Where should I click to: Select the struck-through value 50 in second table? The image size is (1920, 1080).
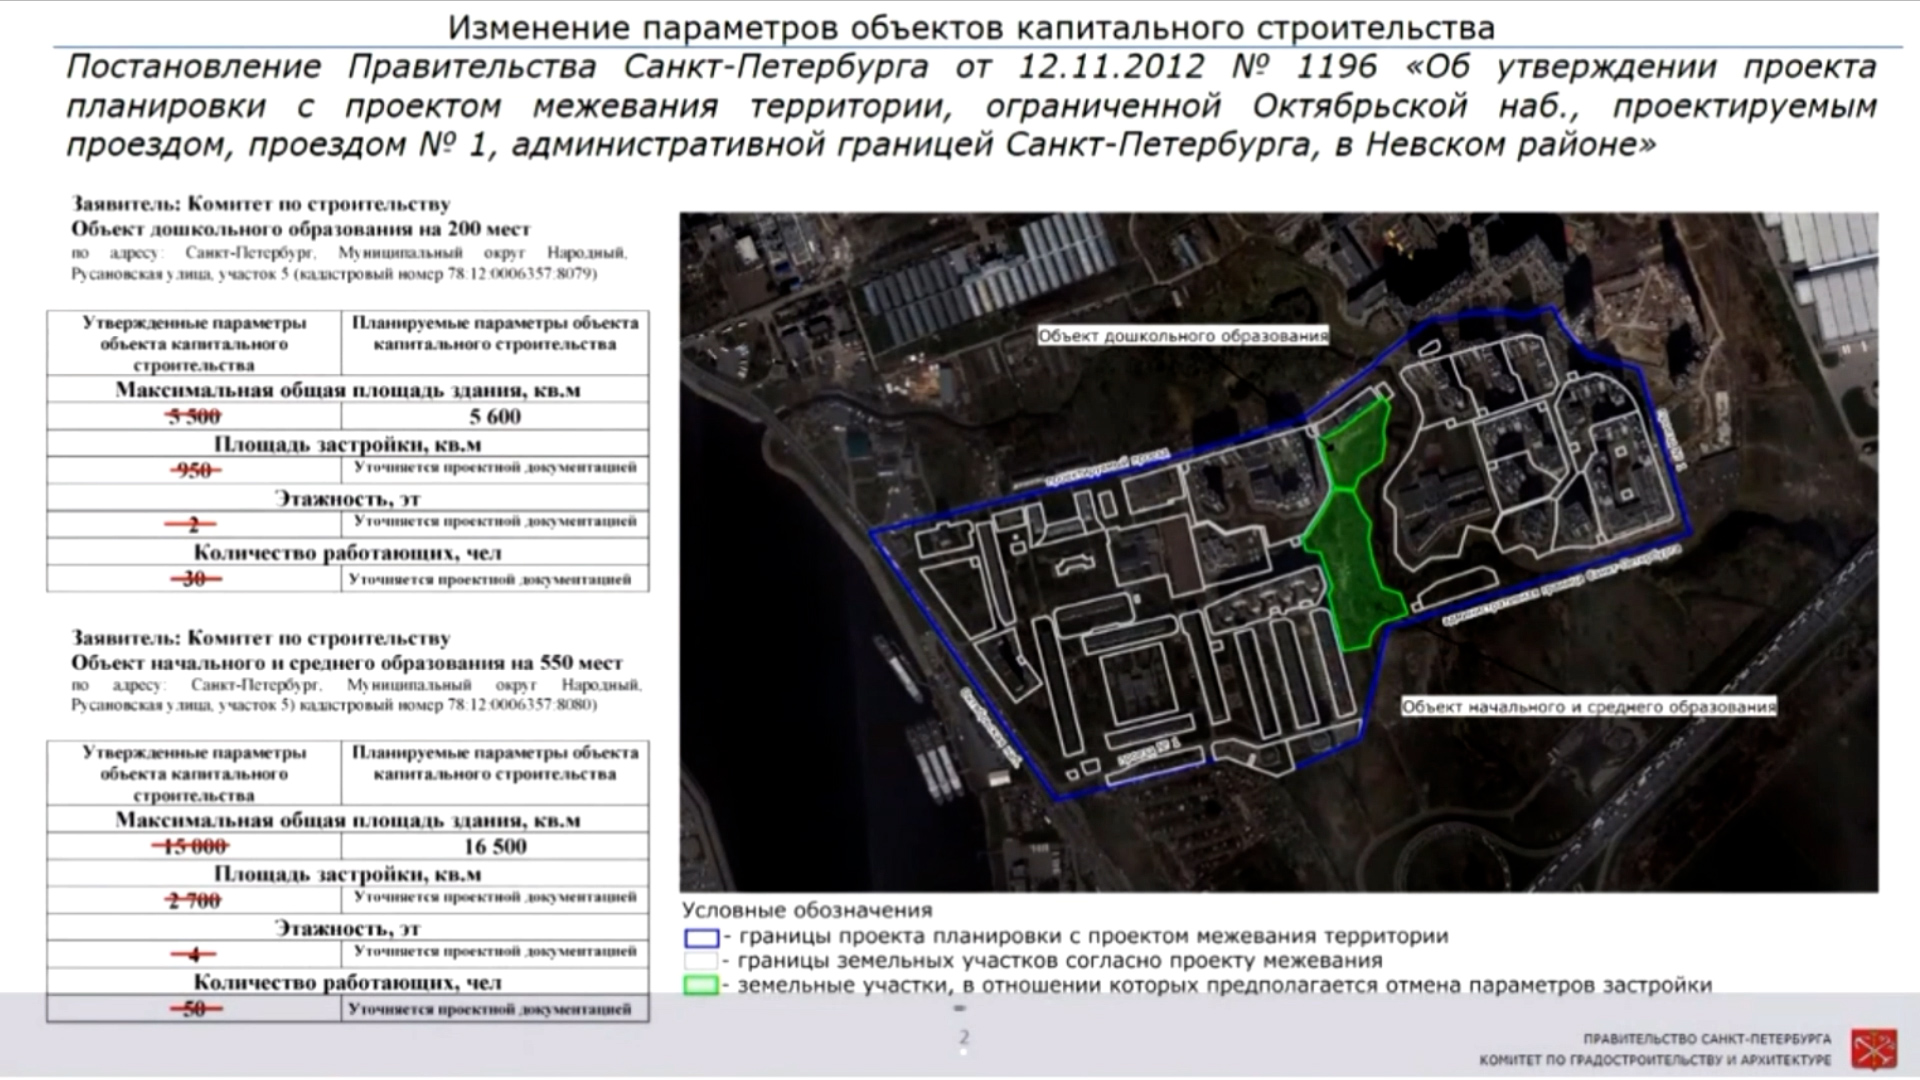click(x=194, y=1009)
